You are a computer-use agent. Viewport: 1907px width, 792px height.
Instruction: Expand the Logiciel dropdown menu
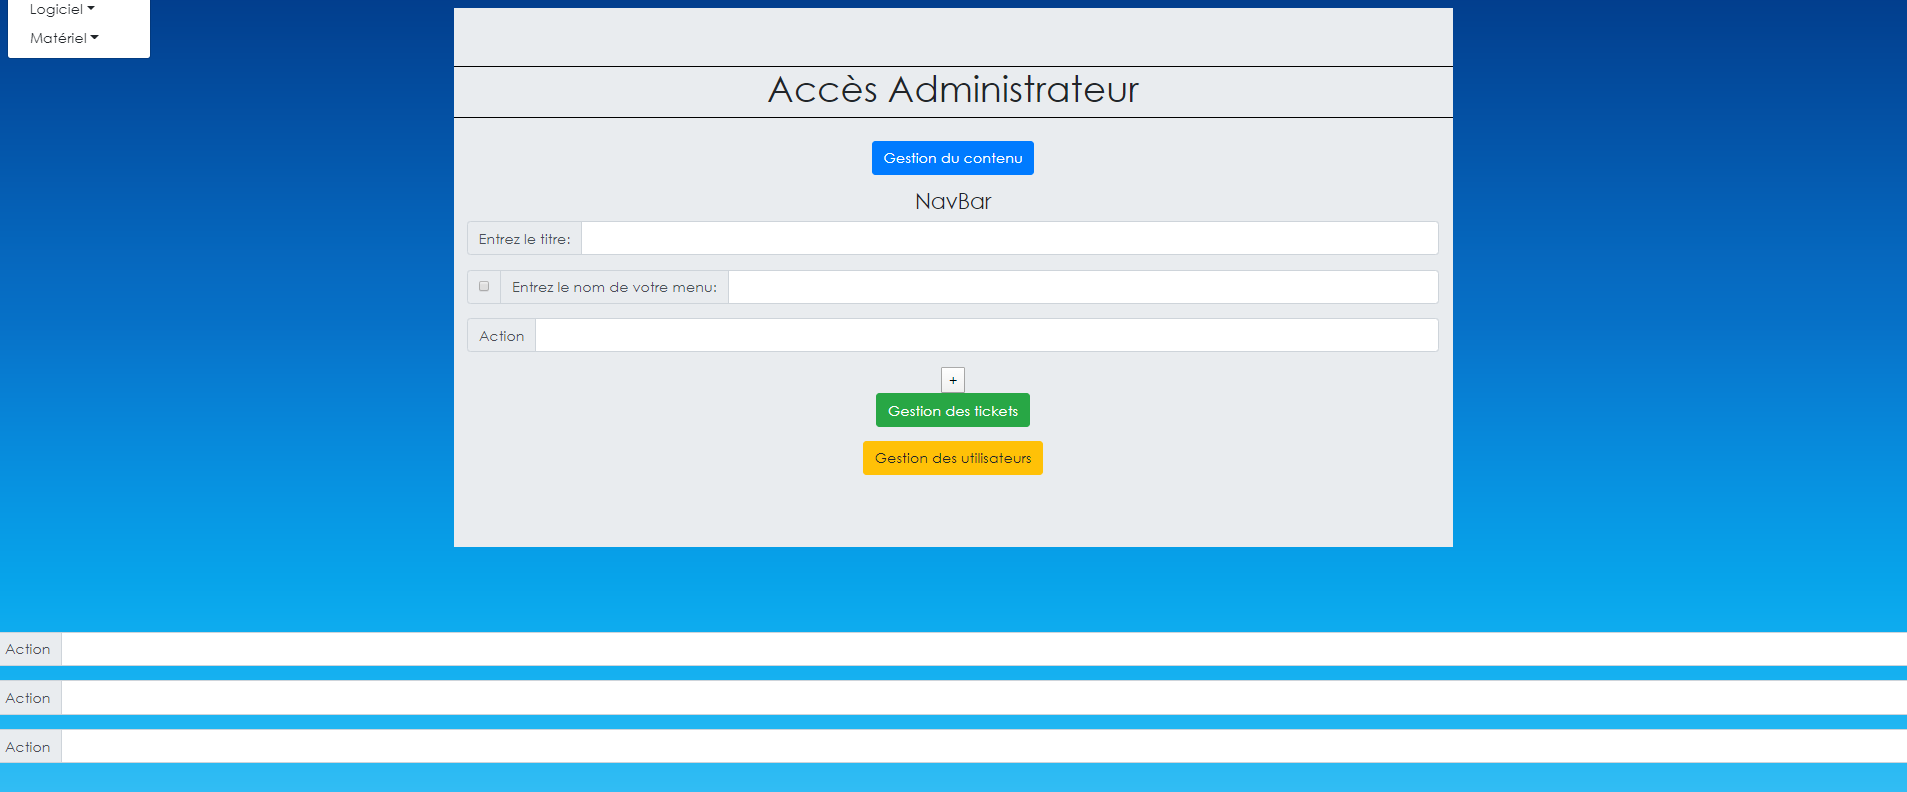[62, 10]
